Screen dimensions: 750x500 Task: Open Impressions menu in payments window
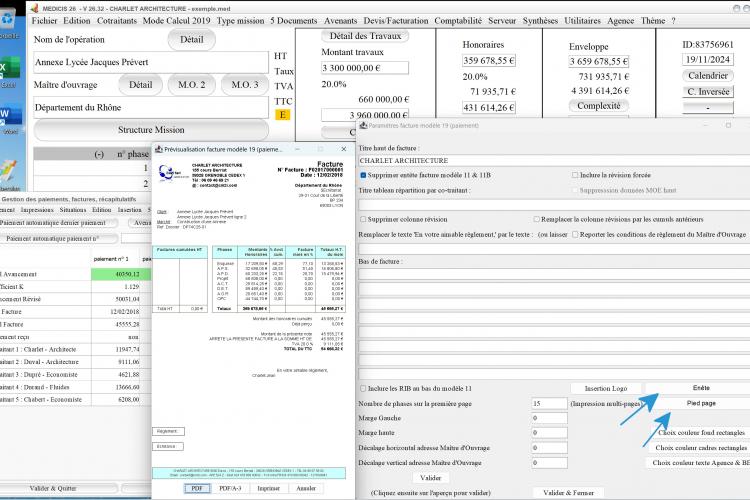pyautogui.click(x=37, y=210)
